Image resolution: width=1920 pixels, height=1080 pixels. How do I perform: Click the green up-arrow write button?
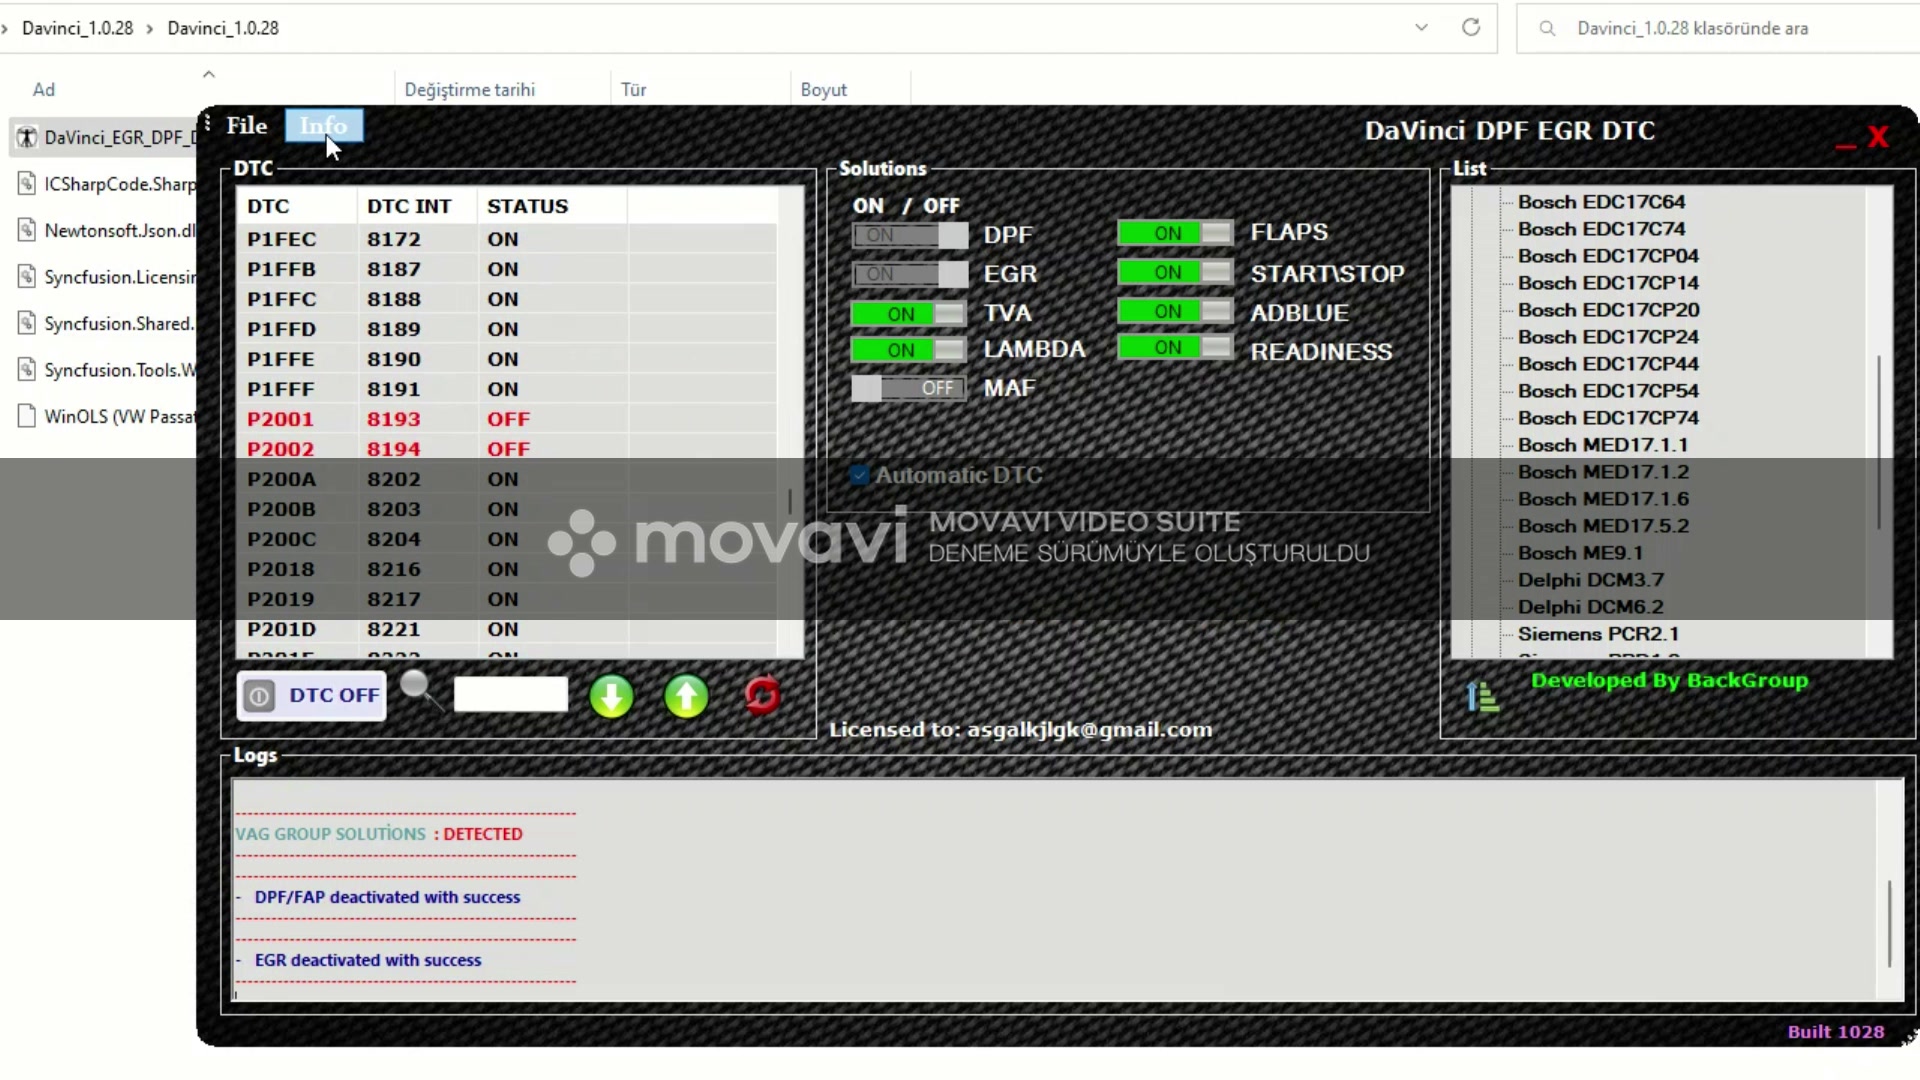[686, 696]
